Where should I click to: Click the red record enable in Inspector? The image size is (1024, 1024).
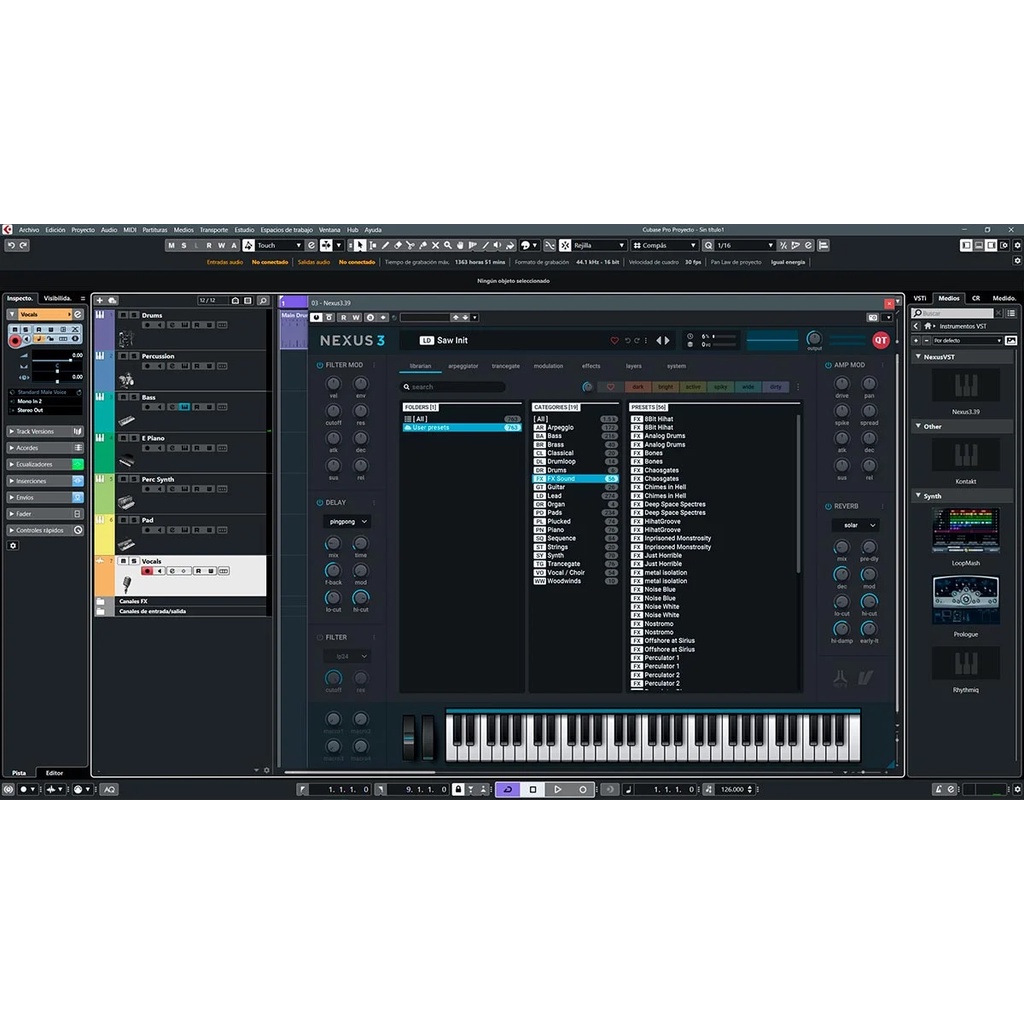point(15,340)
